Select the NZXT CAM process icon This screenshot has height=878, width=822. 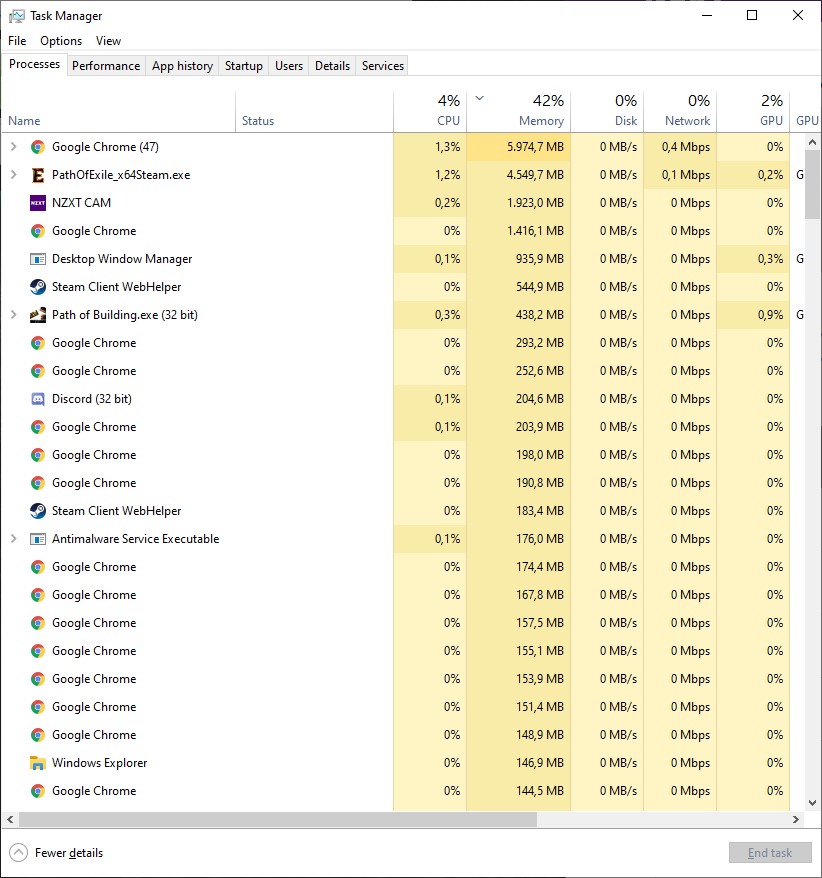click(38, 203)
